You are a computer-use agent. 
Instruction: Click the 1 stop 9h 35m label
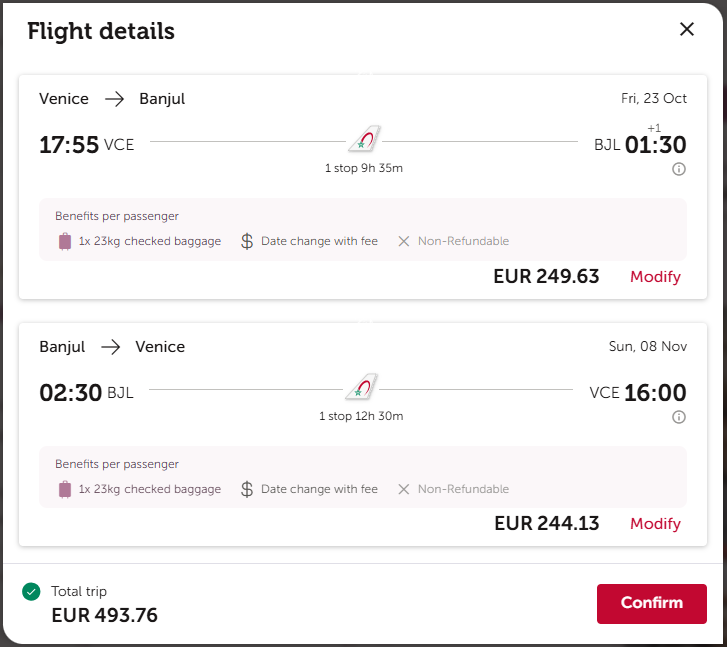(x=364, y=168)
